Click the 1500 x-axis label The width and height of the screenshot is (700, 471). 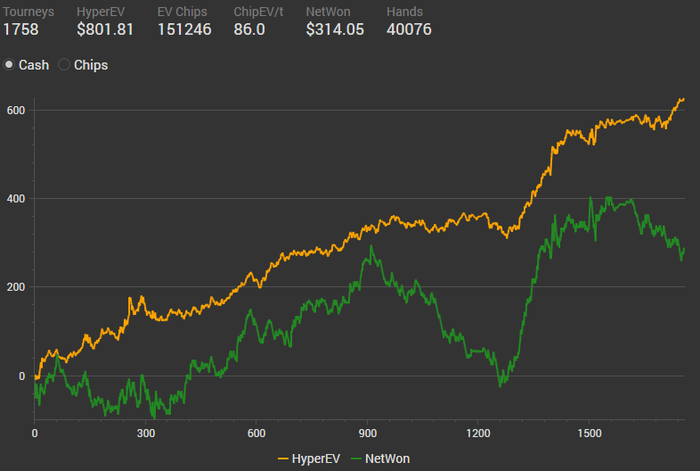click(589, 433)
